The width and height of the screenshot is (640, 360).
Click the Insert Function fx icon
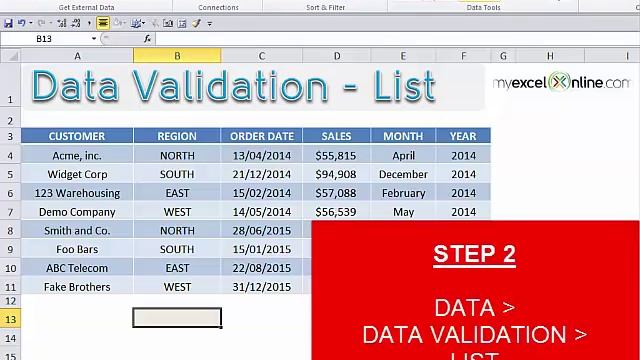(x=147, y=38)
